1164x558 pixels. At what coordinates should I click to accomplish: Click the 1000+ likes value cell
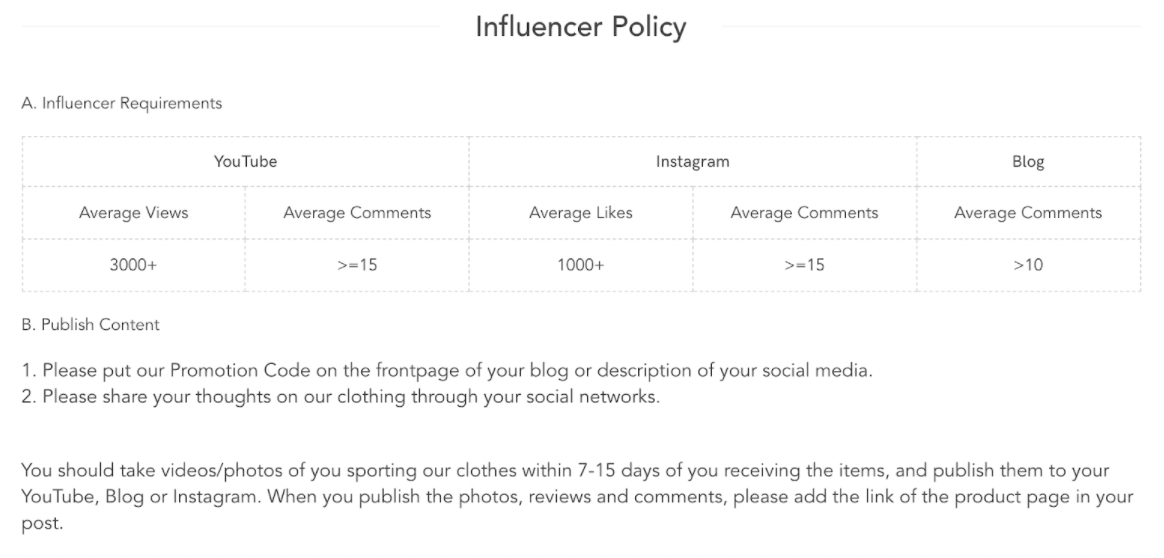pyautogui.click(x=580, y=266)
